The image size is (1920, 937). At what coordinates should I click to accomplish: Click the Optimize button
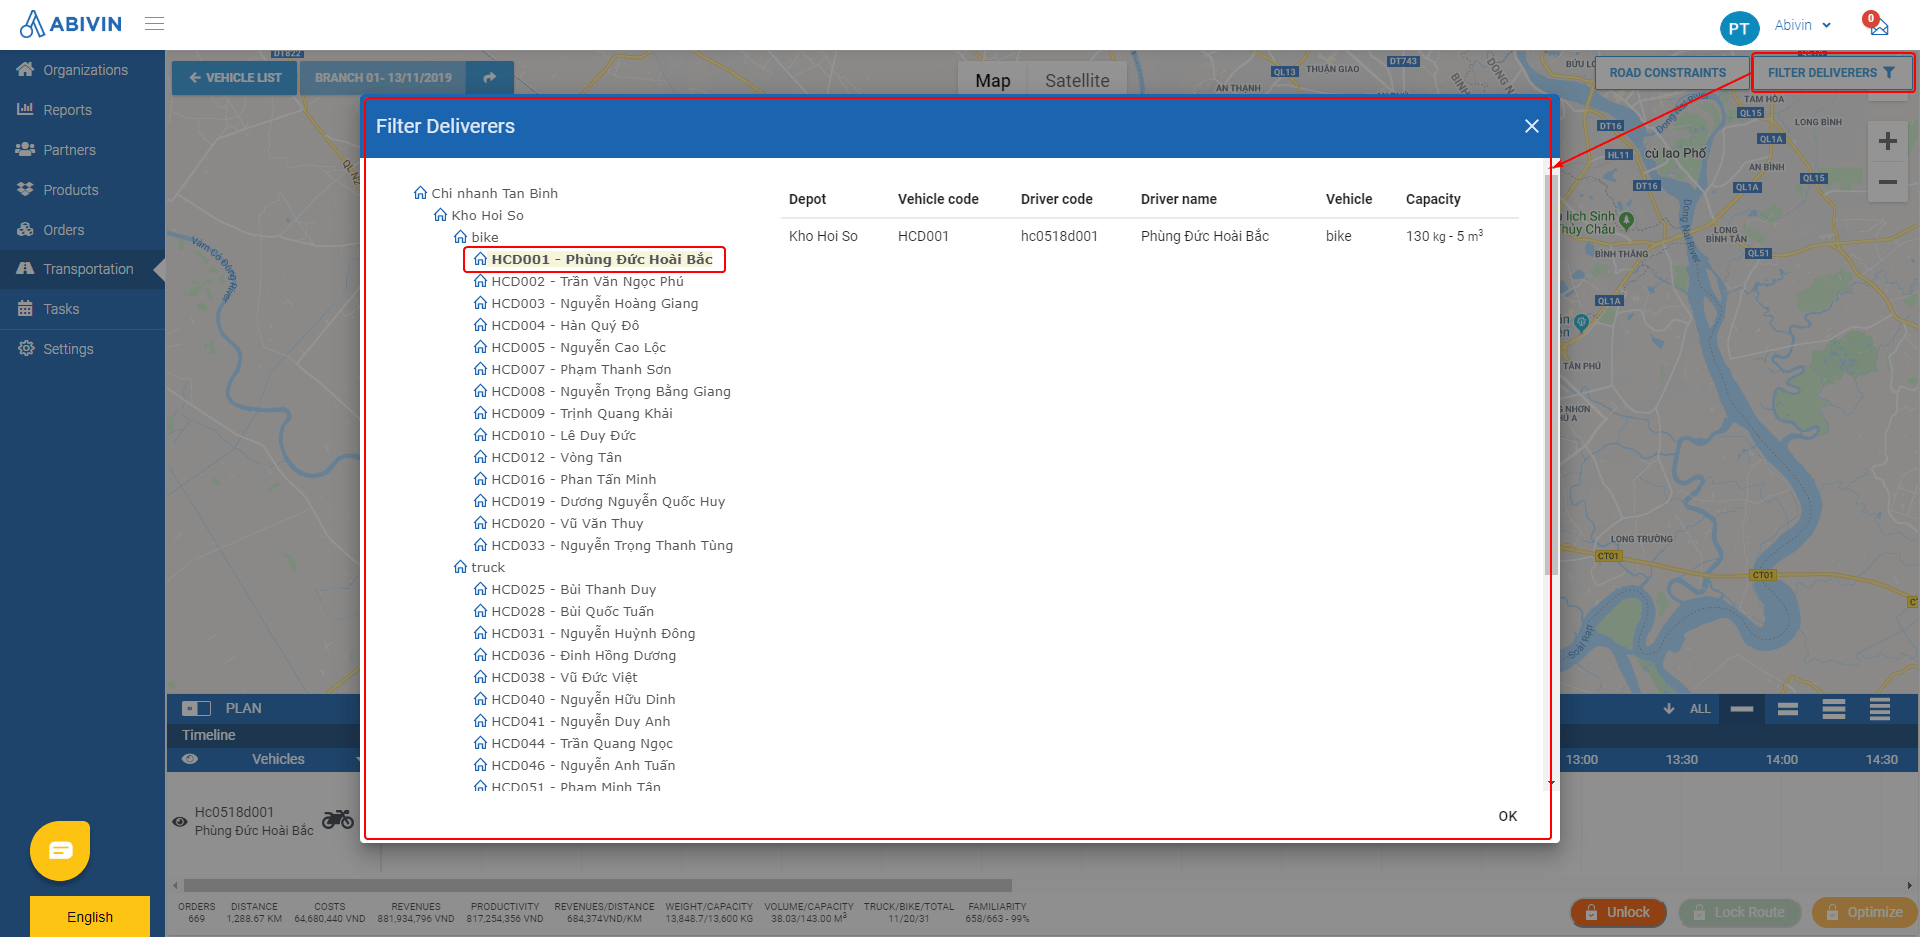coord(1864,912)
